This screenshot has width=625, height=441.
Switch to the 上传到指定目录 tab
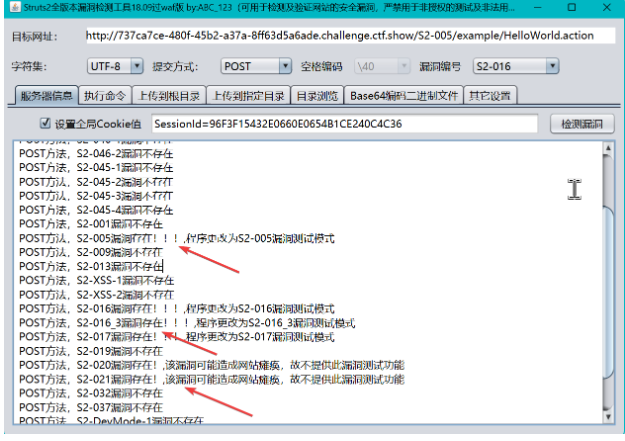(x=248, y=96)
